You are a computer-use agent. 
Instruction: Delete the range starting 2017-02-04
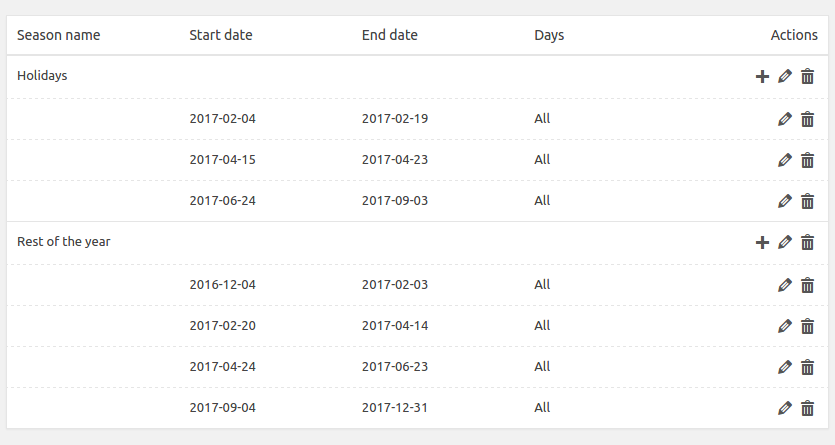click(x=808, y=119)
